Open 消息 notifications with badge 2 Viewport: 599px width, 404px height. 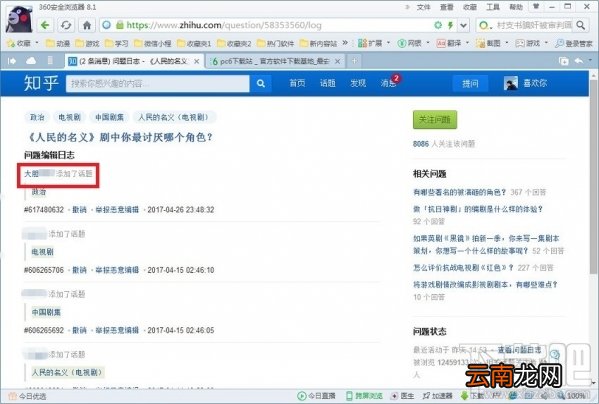(x=389, y=82)
